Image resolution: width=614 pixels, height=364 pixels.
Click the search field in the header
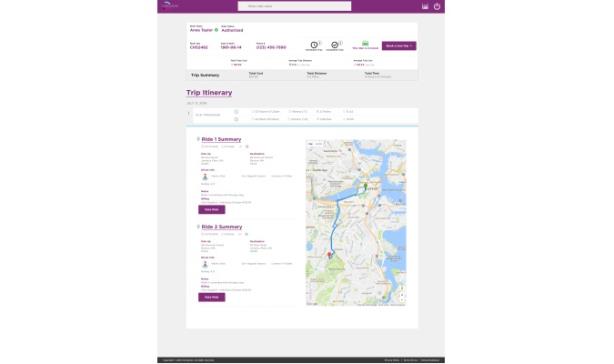[x=294, y=6]
